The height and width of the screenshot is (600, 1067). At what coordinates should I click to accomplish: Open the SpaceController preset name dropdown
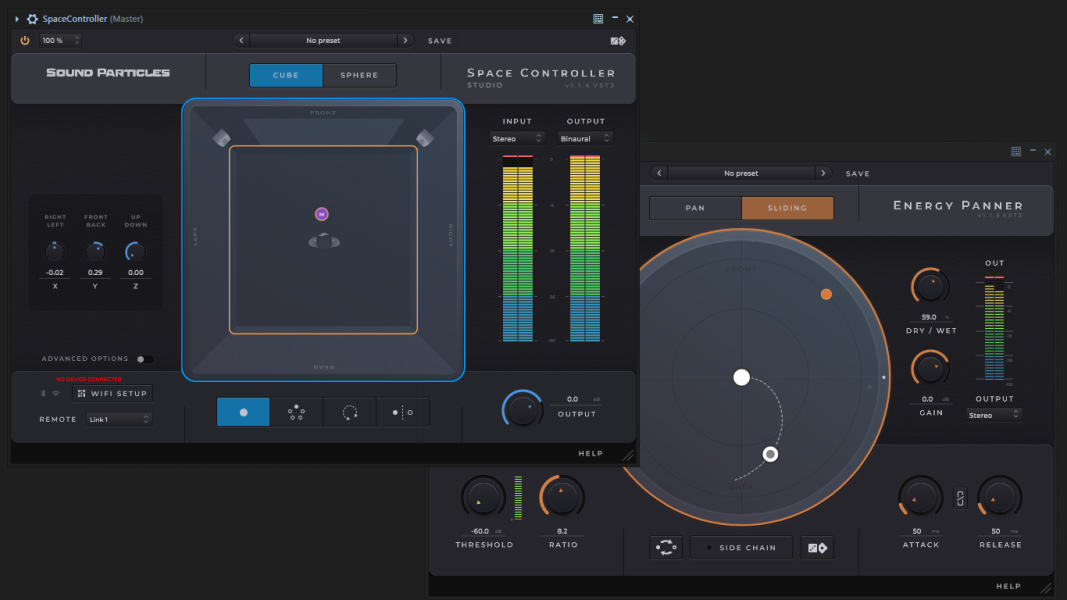[323, 41]
